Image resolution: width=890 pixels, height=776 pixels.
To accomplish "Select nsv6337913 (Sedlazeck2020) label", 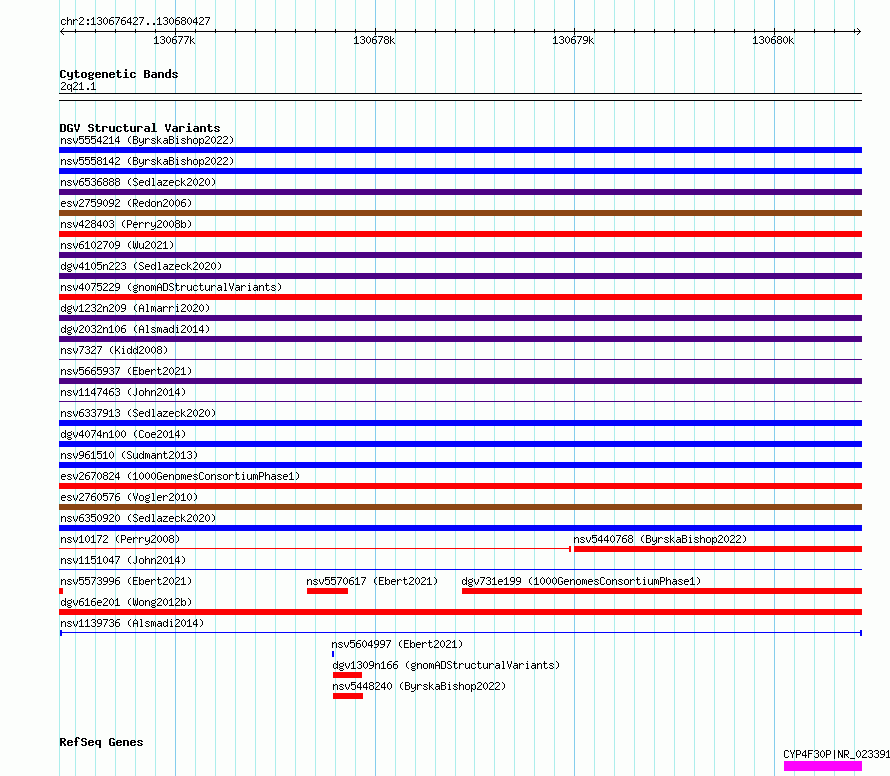I will (138, 413).
